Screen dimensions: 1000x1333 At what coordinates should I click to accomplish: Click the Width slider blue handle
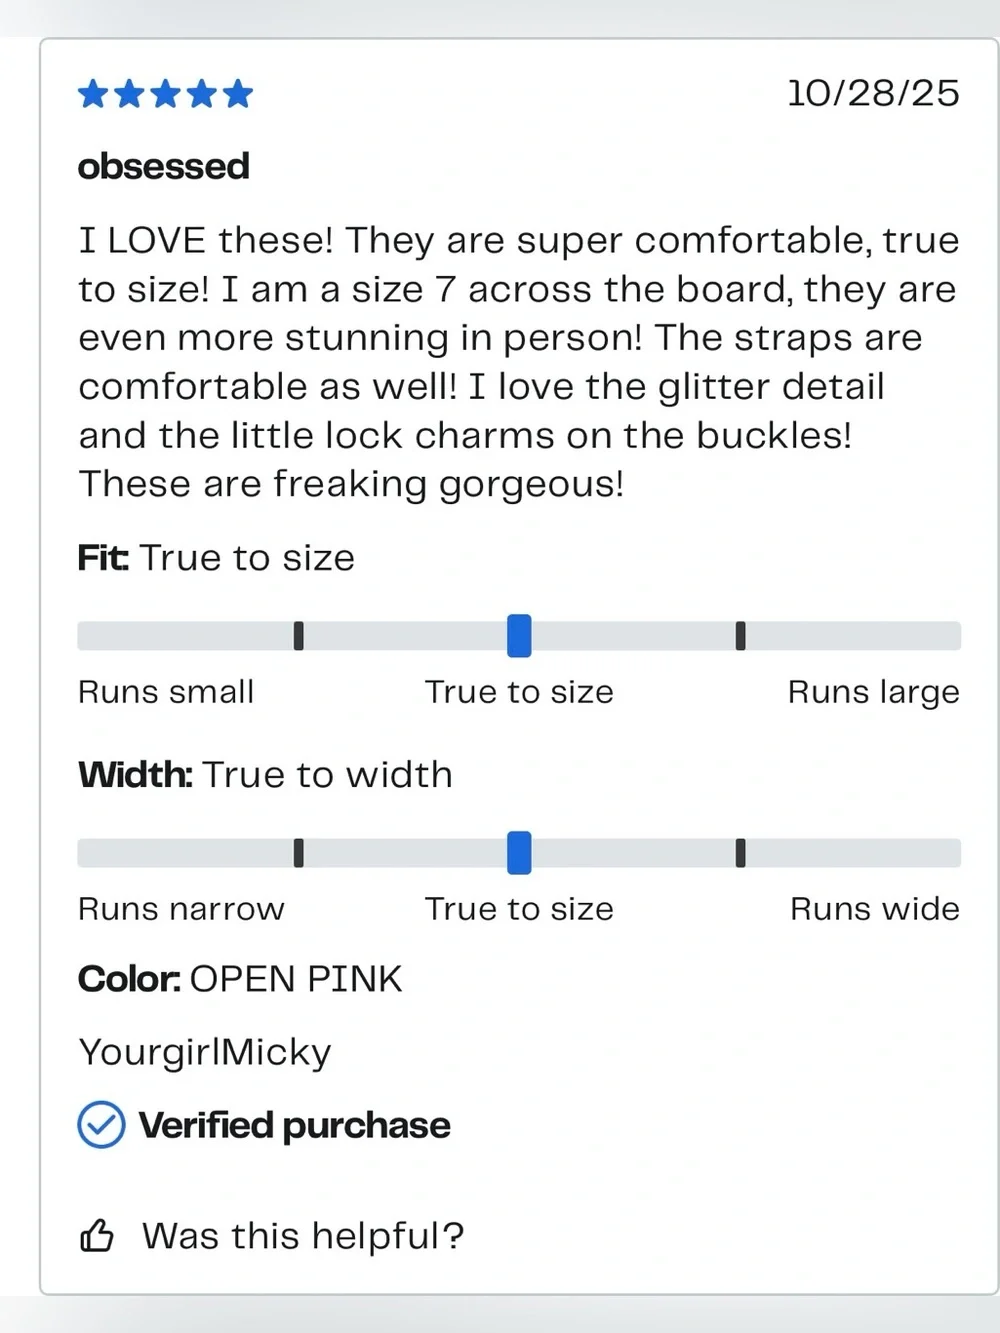(519, 853)
